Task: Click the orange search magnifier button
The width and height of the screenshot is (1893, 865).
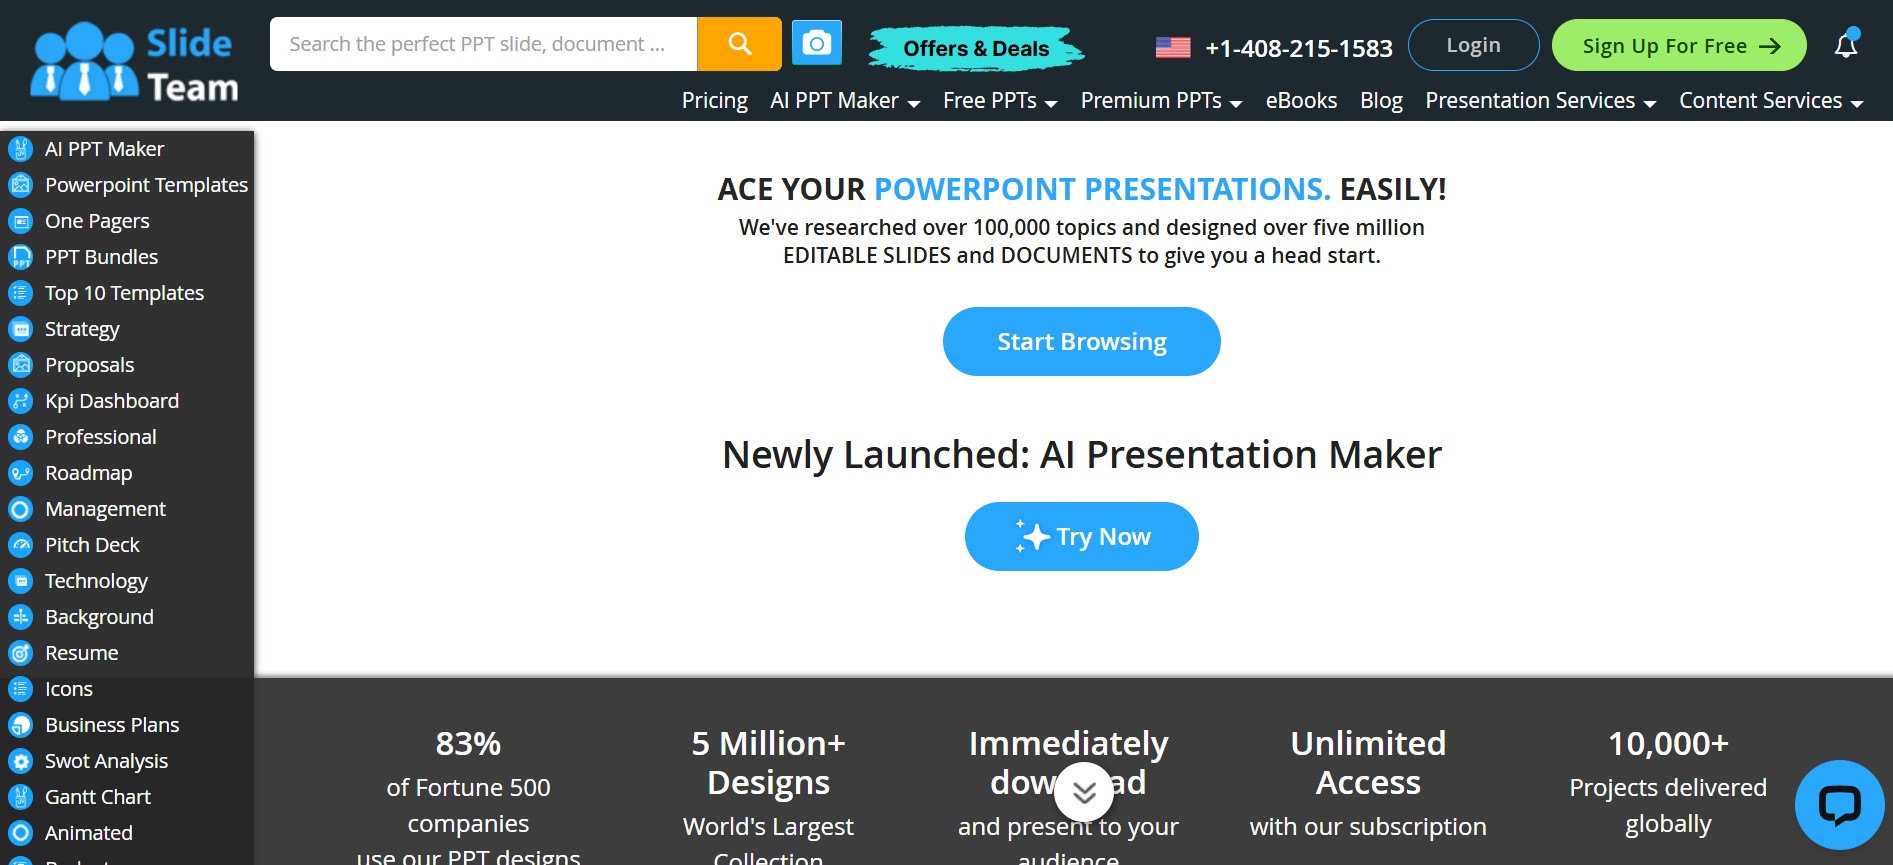Action: (739, 44)
